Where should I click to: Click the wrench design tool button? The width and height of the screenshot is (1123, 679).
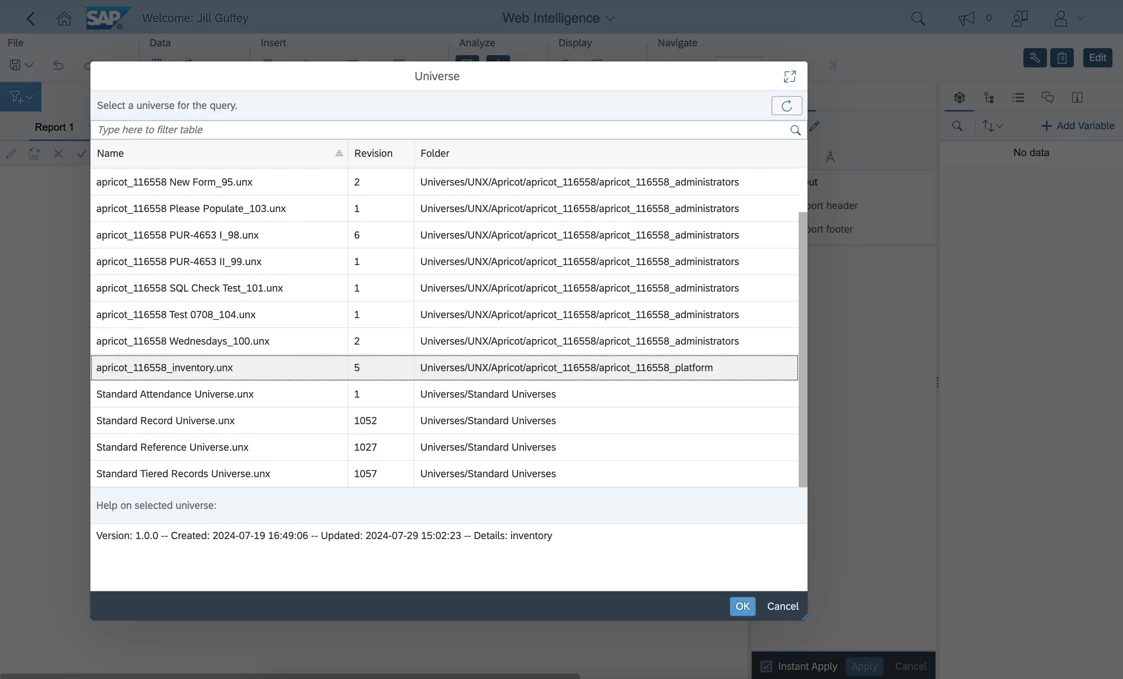pyautogui.click(x=1035, y=58)
